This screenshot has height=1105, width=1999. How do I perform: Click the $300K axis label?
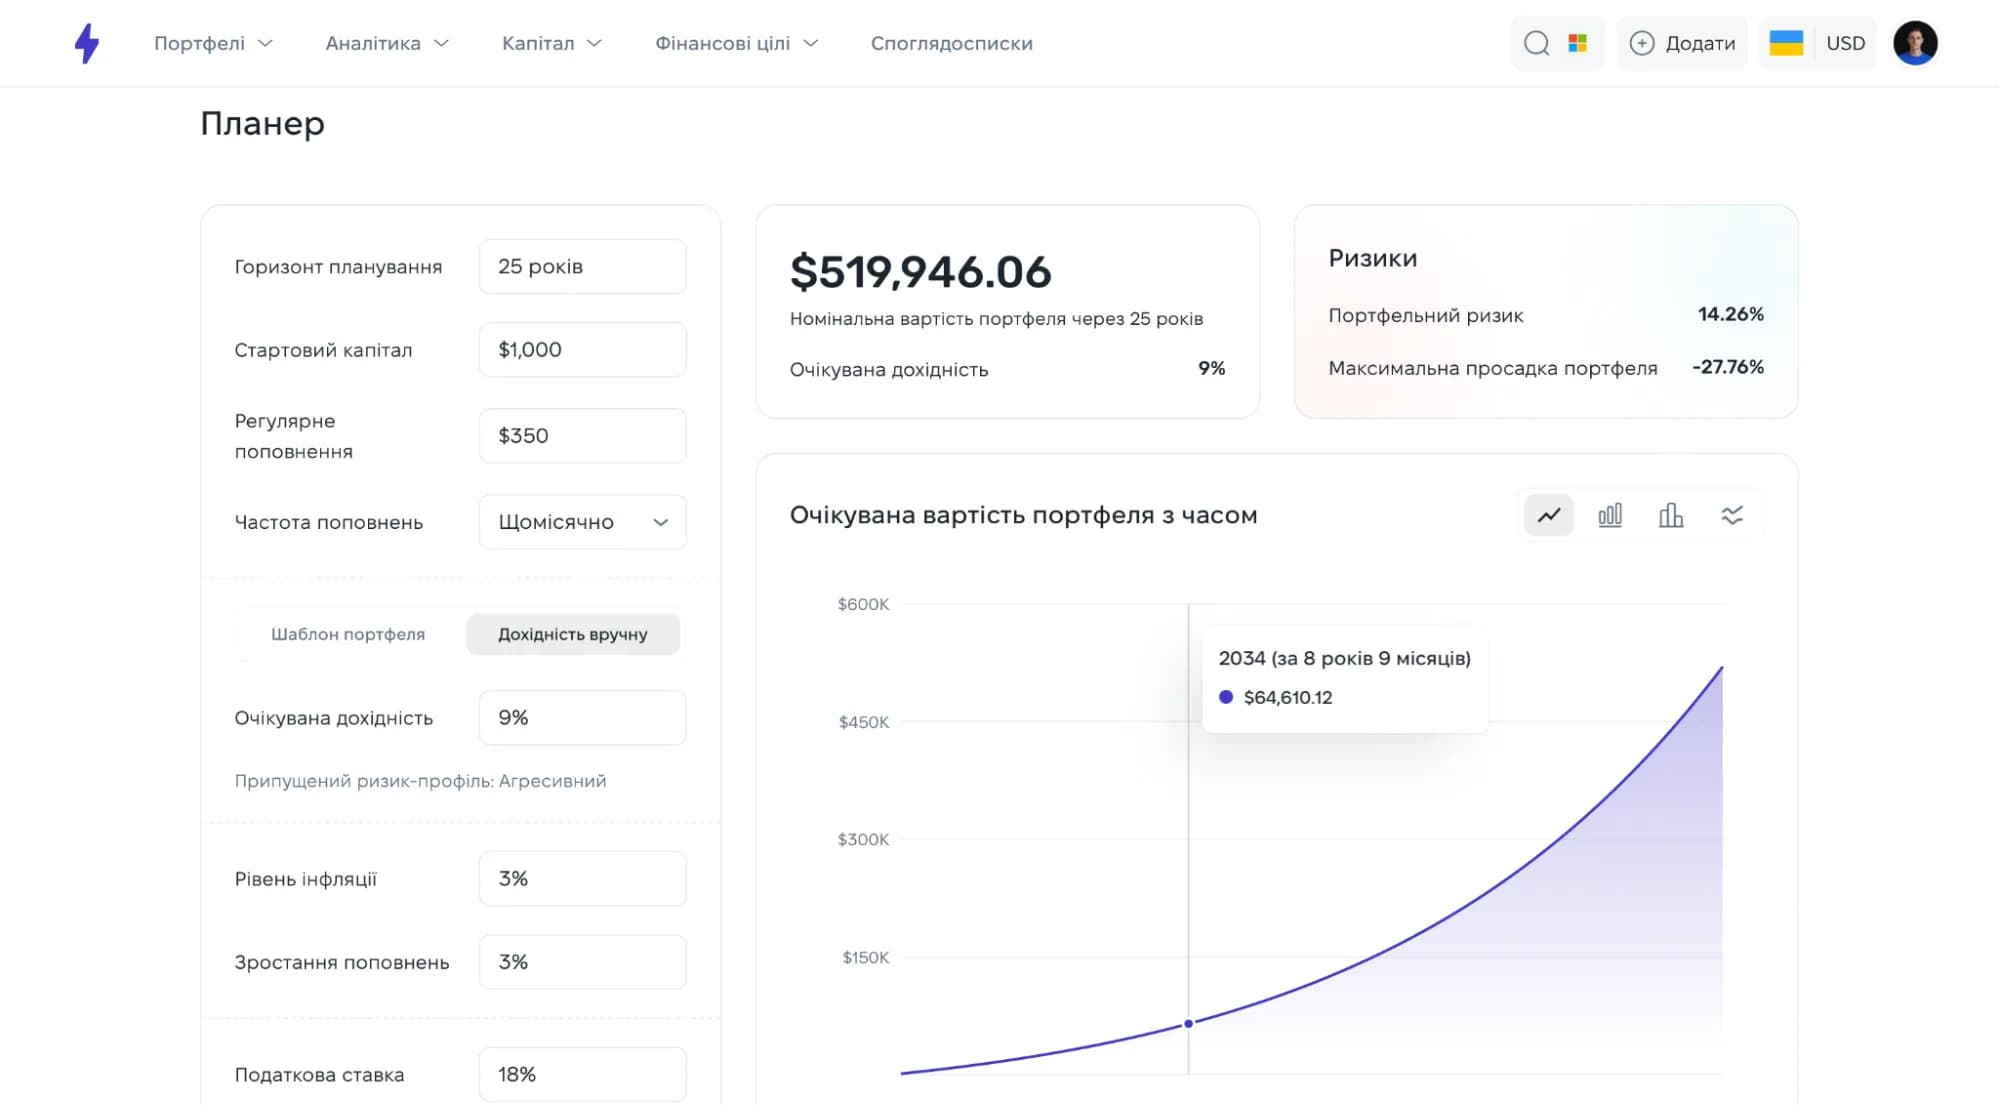pyautogui.click(x=863, y=839)
